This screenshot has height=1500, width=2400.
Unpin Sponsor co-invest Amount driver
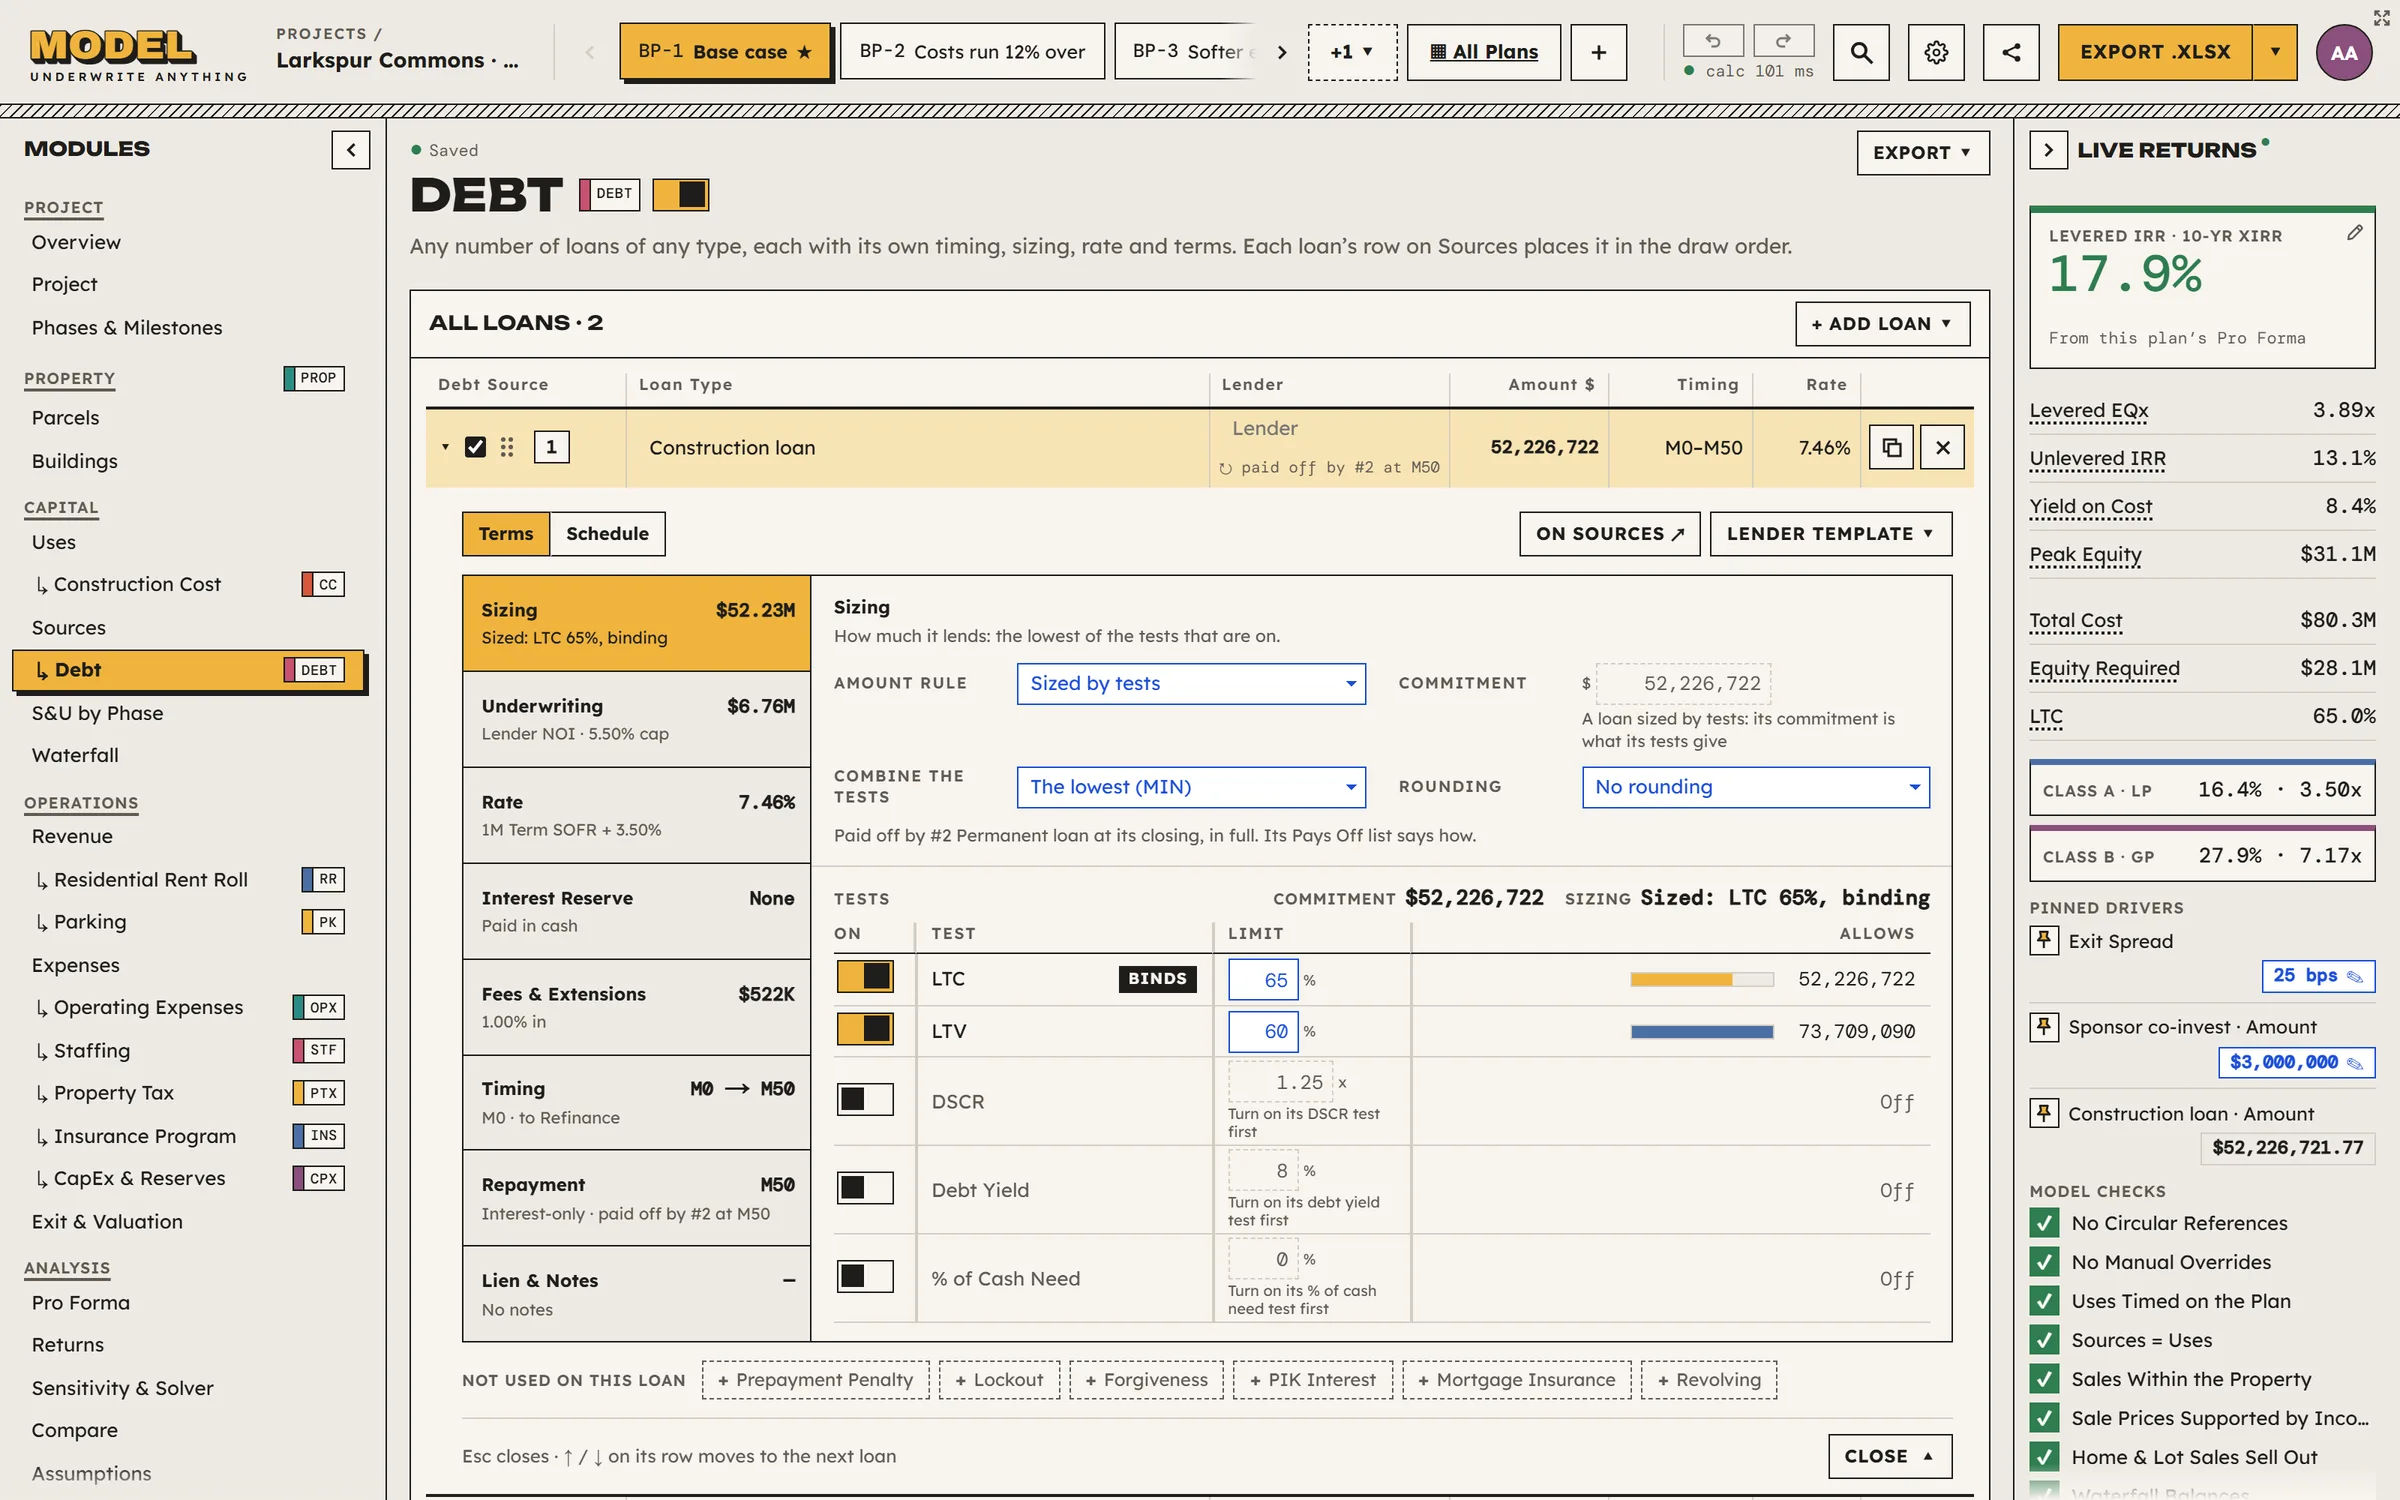pyautogui.click(x=2044, y=1027)
